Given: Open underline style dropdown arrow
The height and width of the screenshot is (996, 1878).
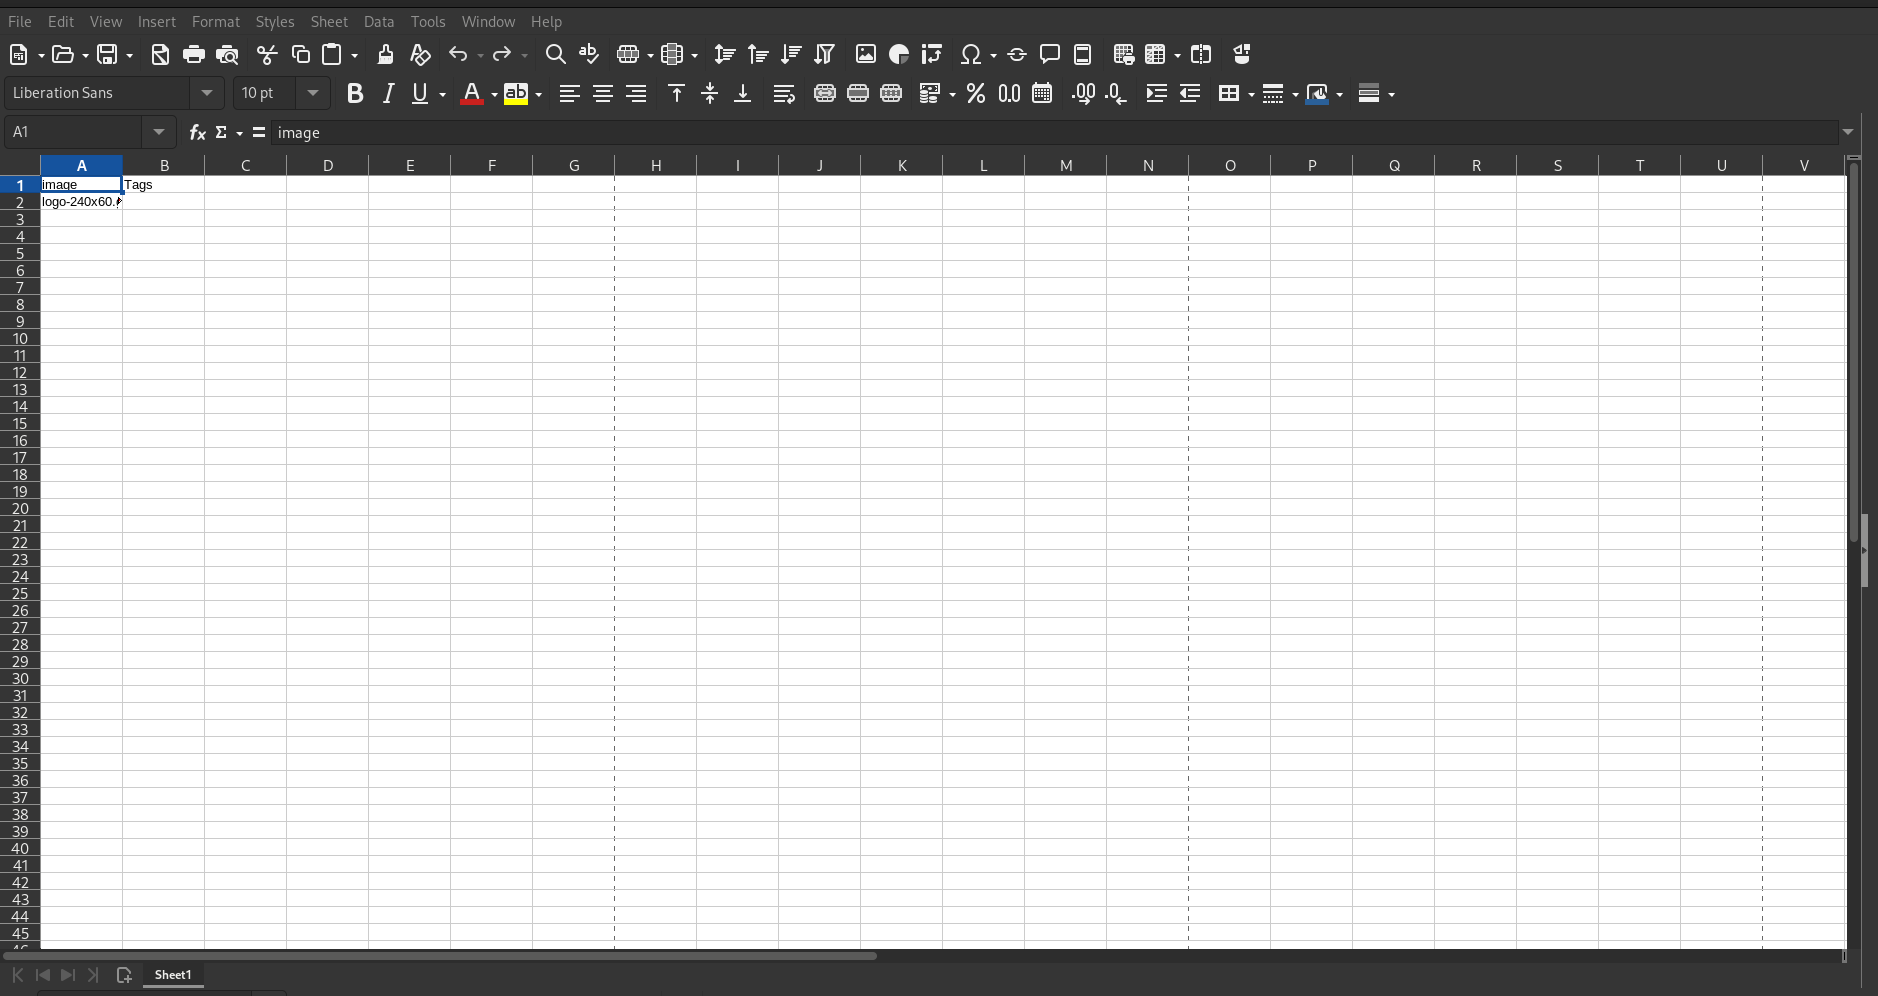Looking at the screenshot, I should tap(442, 95).
